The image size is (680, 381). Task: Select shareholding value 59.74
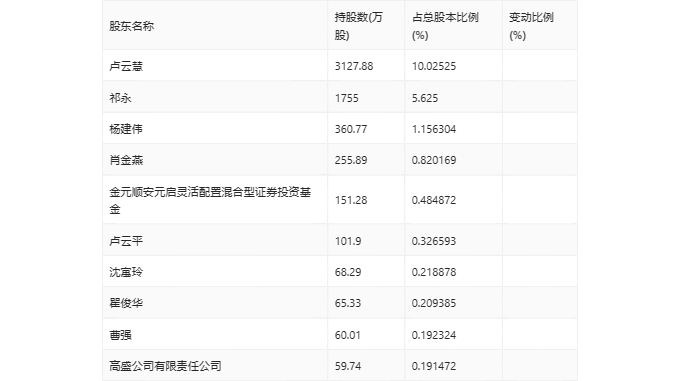[x=348, y=366]
